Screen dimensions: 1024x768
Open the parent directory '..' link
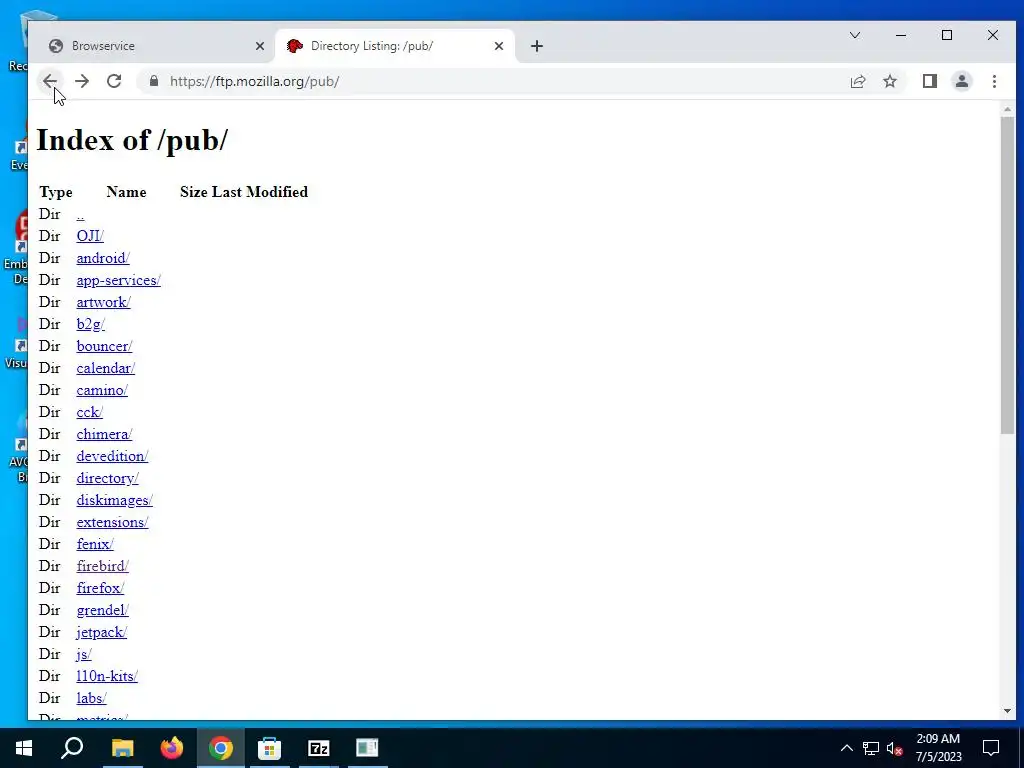pyautogui.click(x=80, y=214)
